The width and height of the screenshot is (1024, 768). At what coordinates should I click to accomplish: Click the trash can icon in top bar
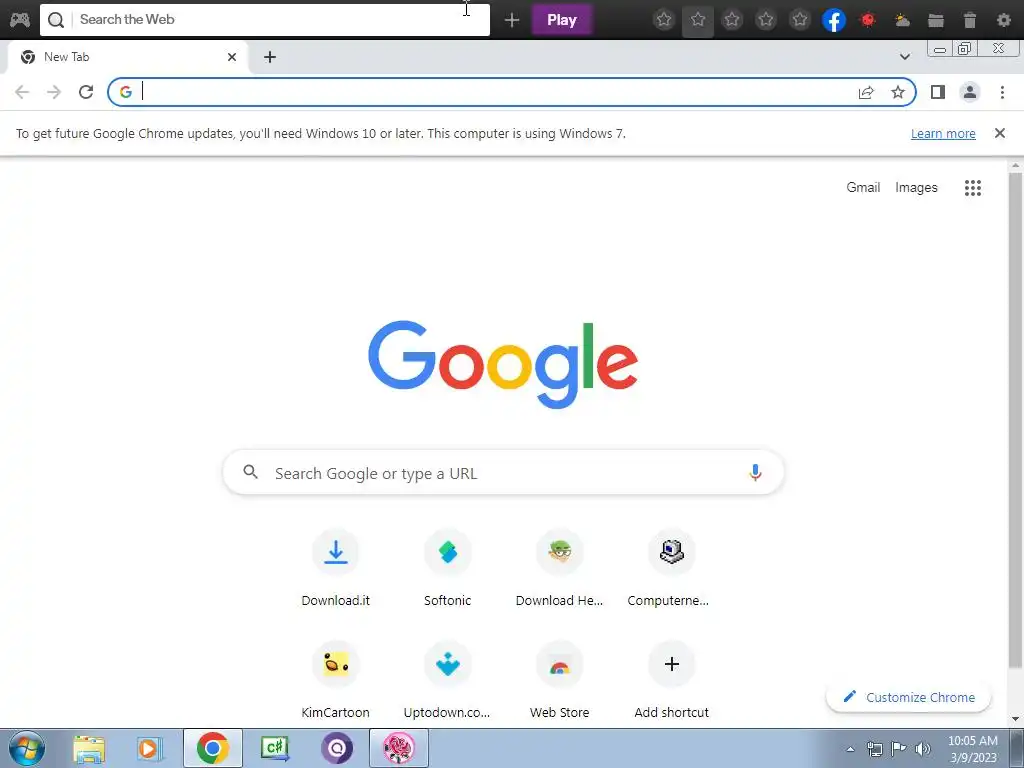coord(970,20)
